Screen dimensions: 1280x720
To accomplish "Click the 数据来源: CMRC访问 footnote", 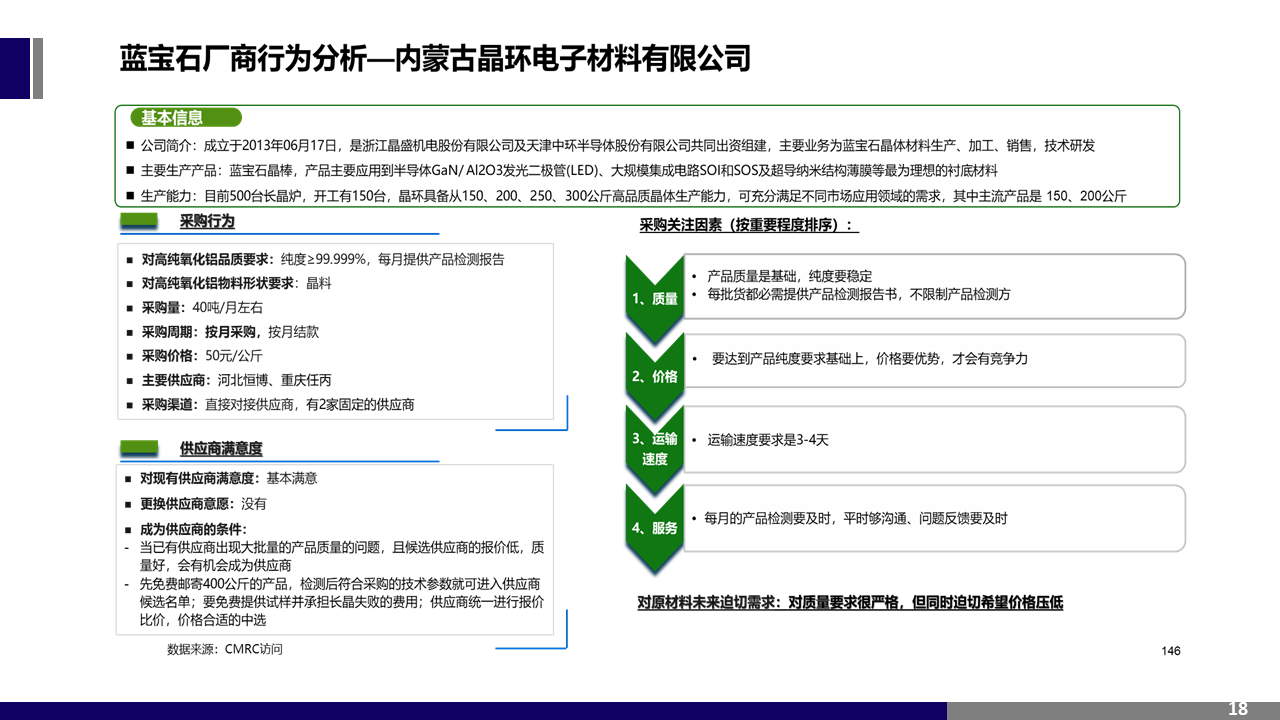I will [x=225, y=649].
